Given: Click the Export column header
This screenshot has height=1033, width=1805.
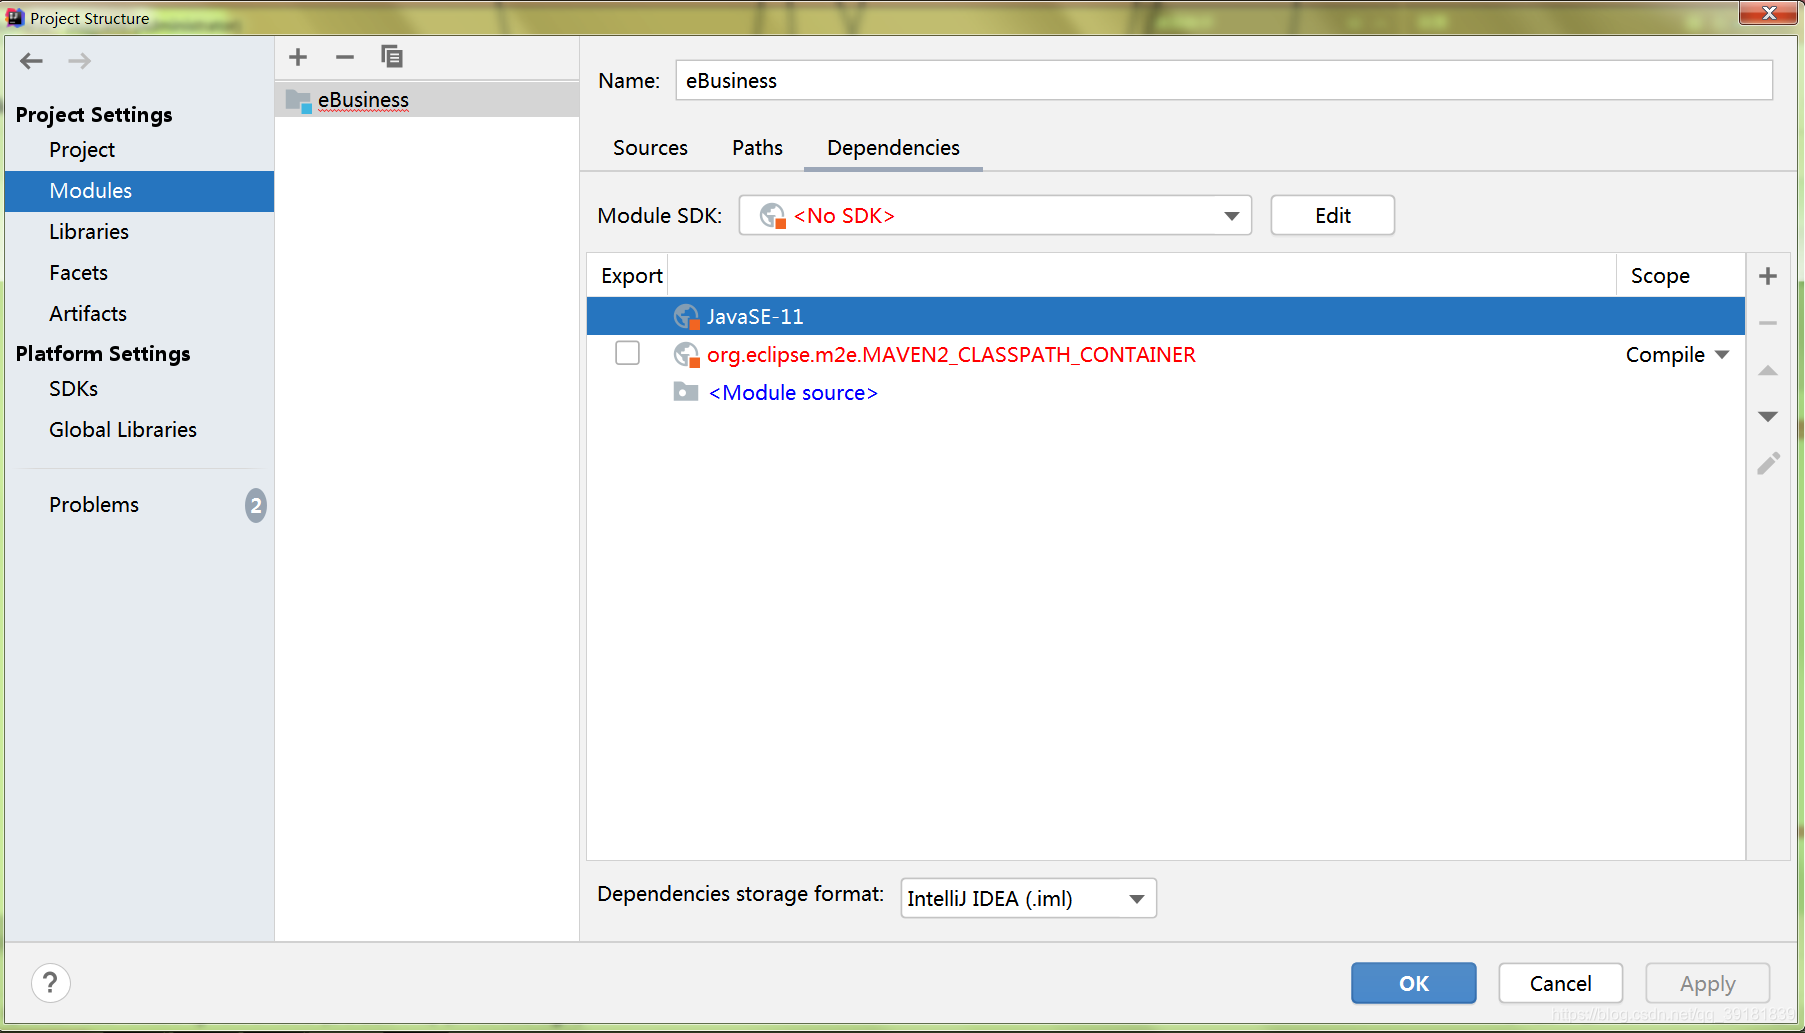Looking at the screenshot, I should click(631, 276).
